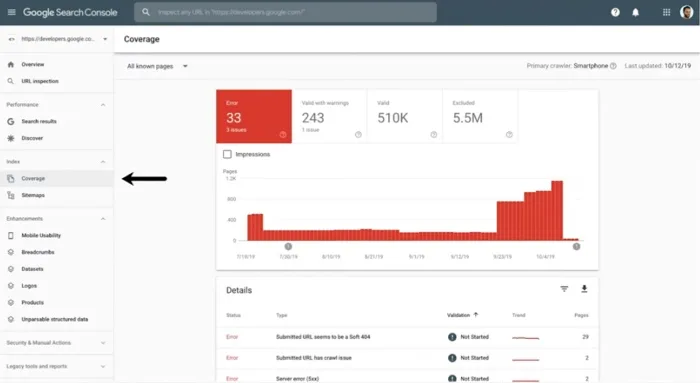Collapse the Enhancements section
Image resolution: width=700 pixels, height=383 pixels.
pos(103,219)
